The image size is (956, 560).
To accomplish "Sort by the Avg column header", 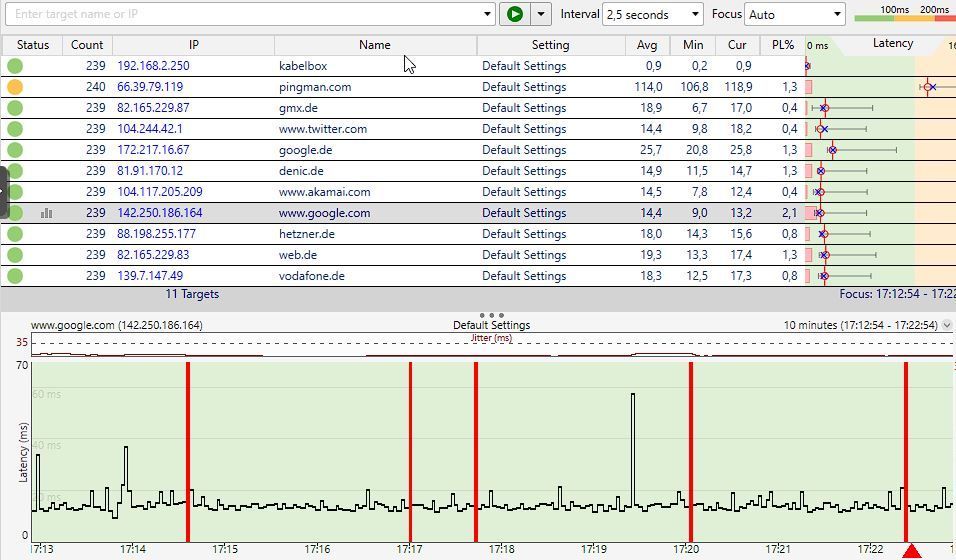I will 647,45.
